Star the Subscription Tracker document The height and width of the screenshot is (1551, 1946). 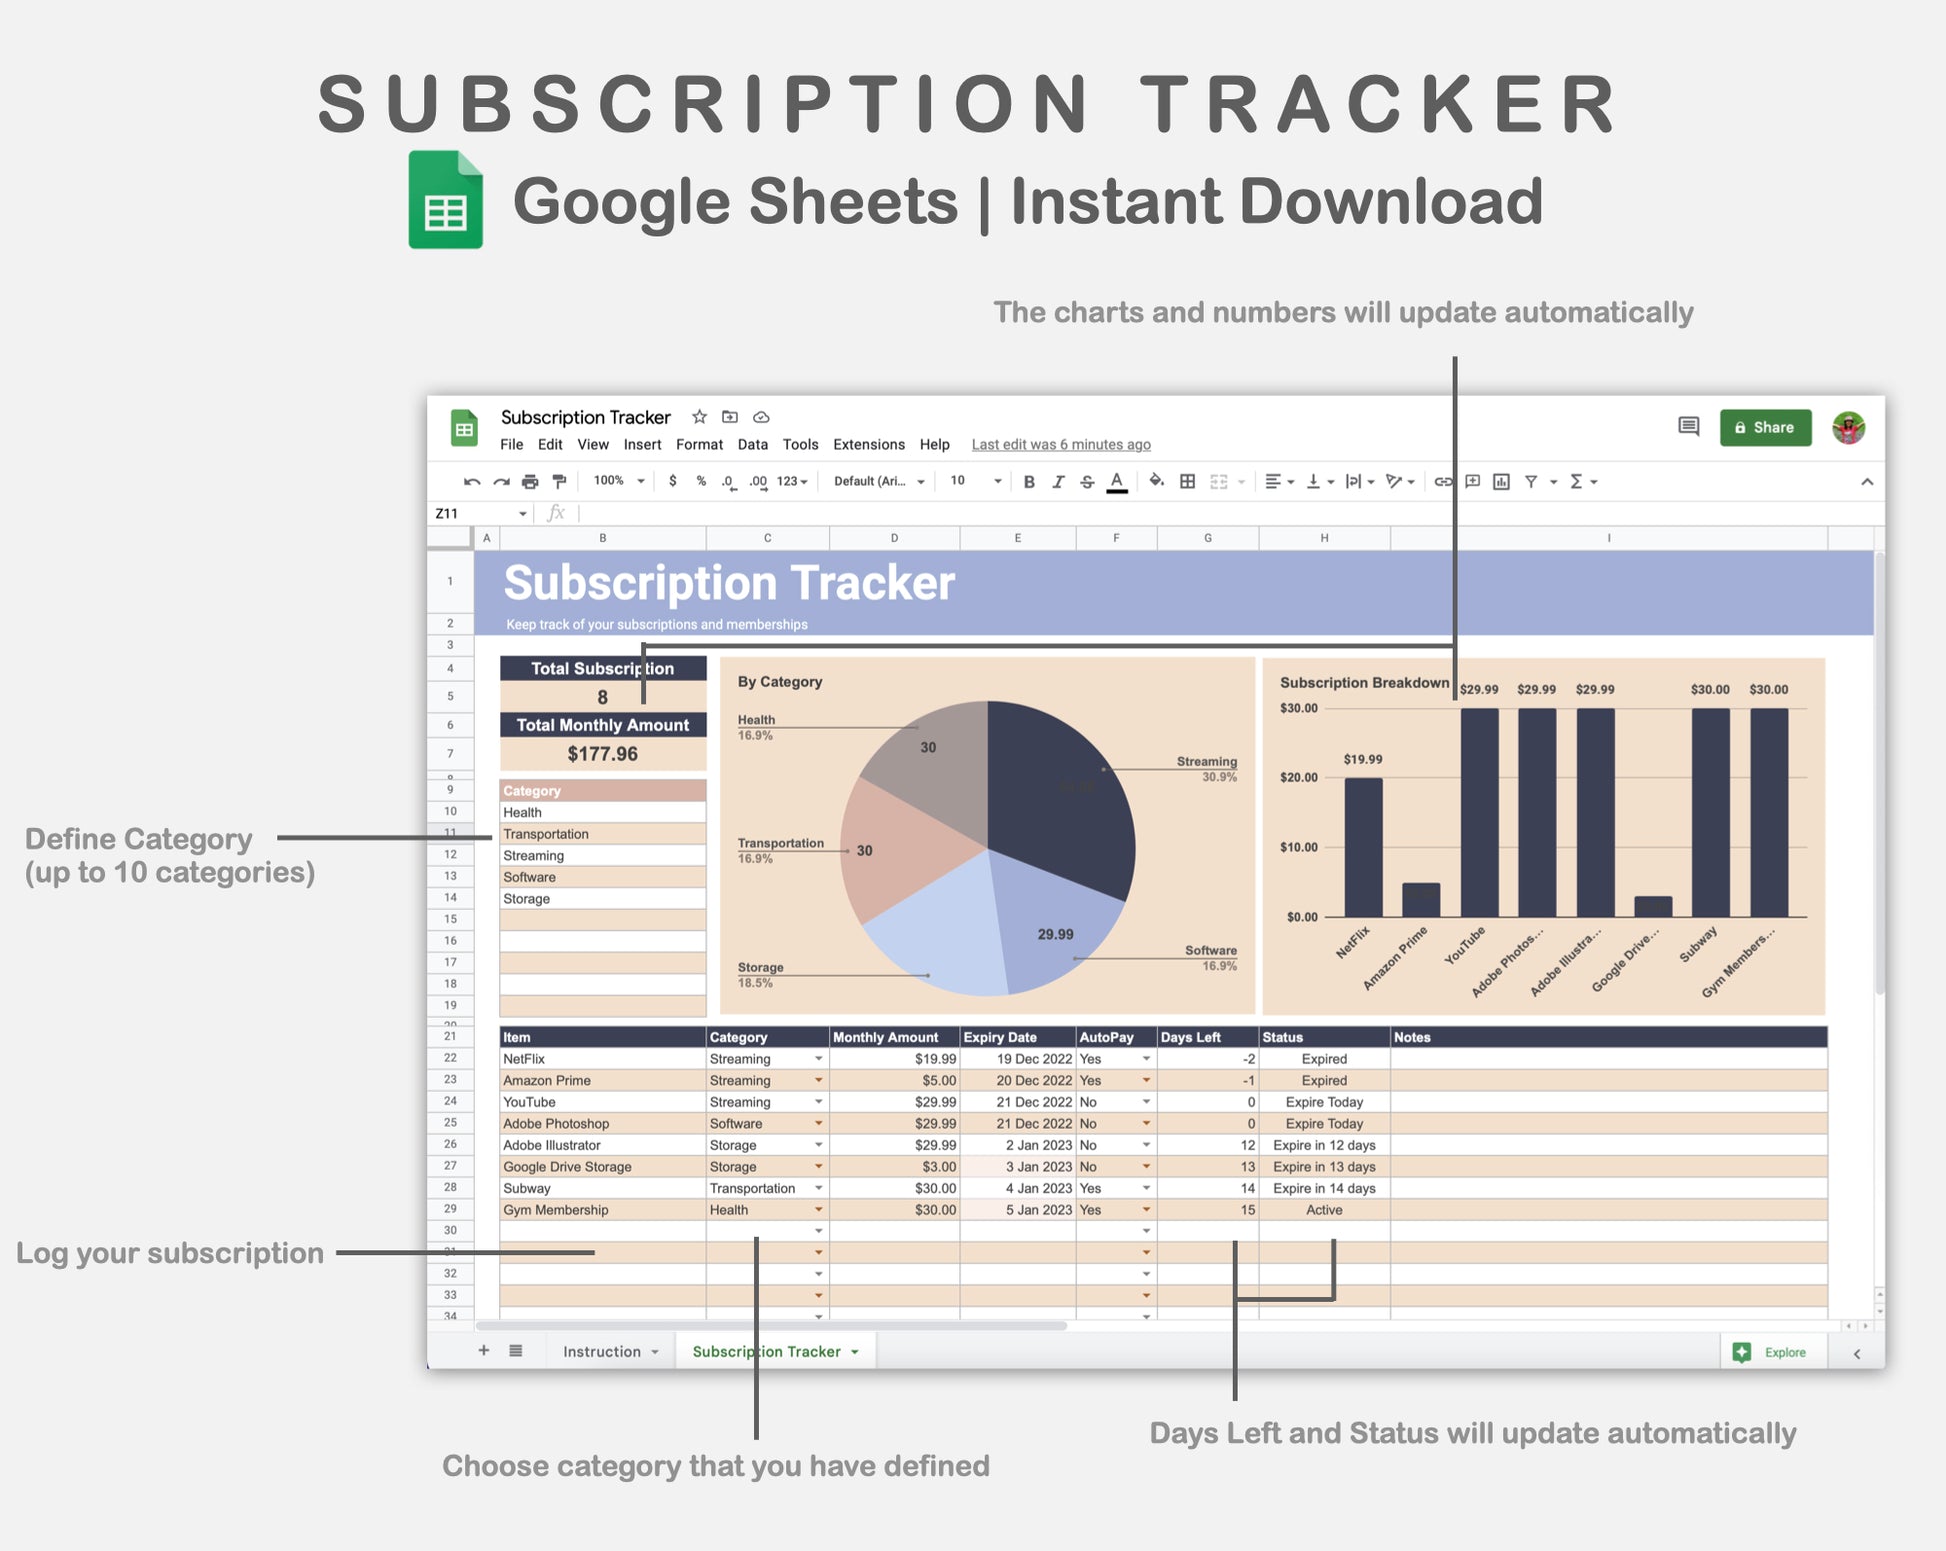click(x=699, y=417)
